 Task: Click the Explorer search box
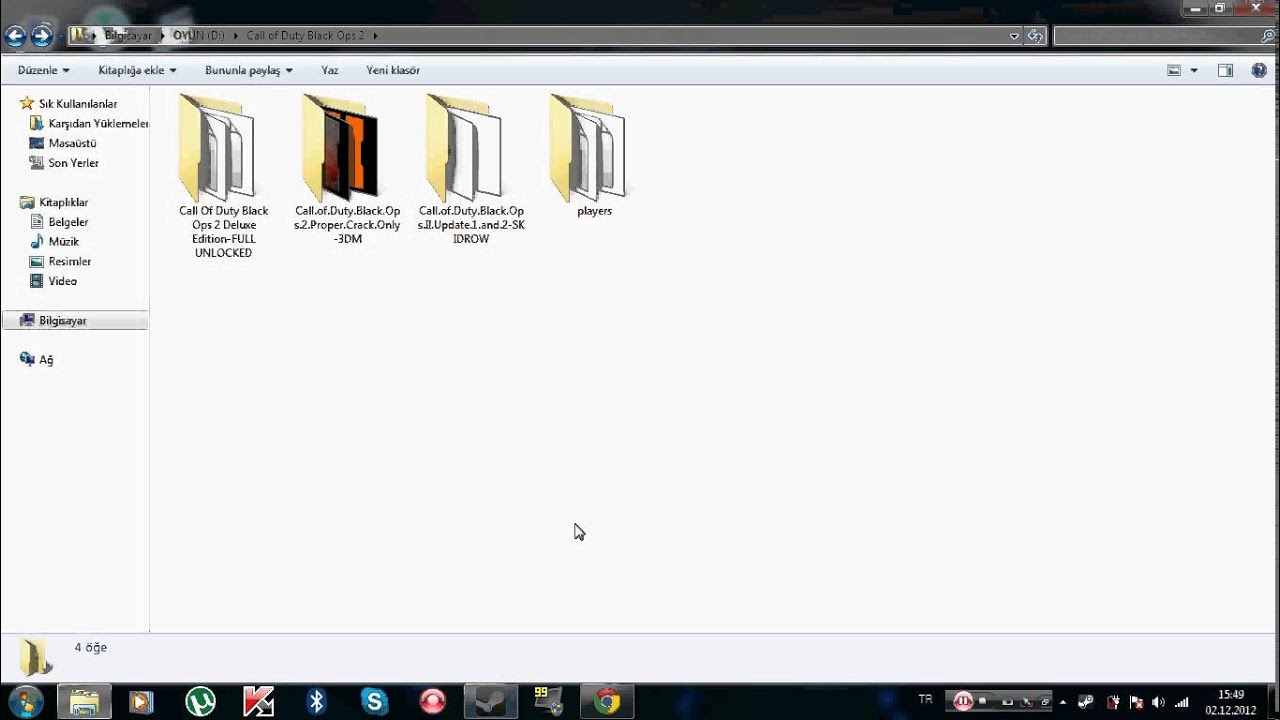(1162, 36)
